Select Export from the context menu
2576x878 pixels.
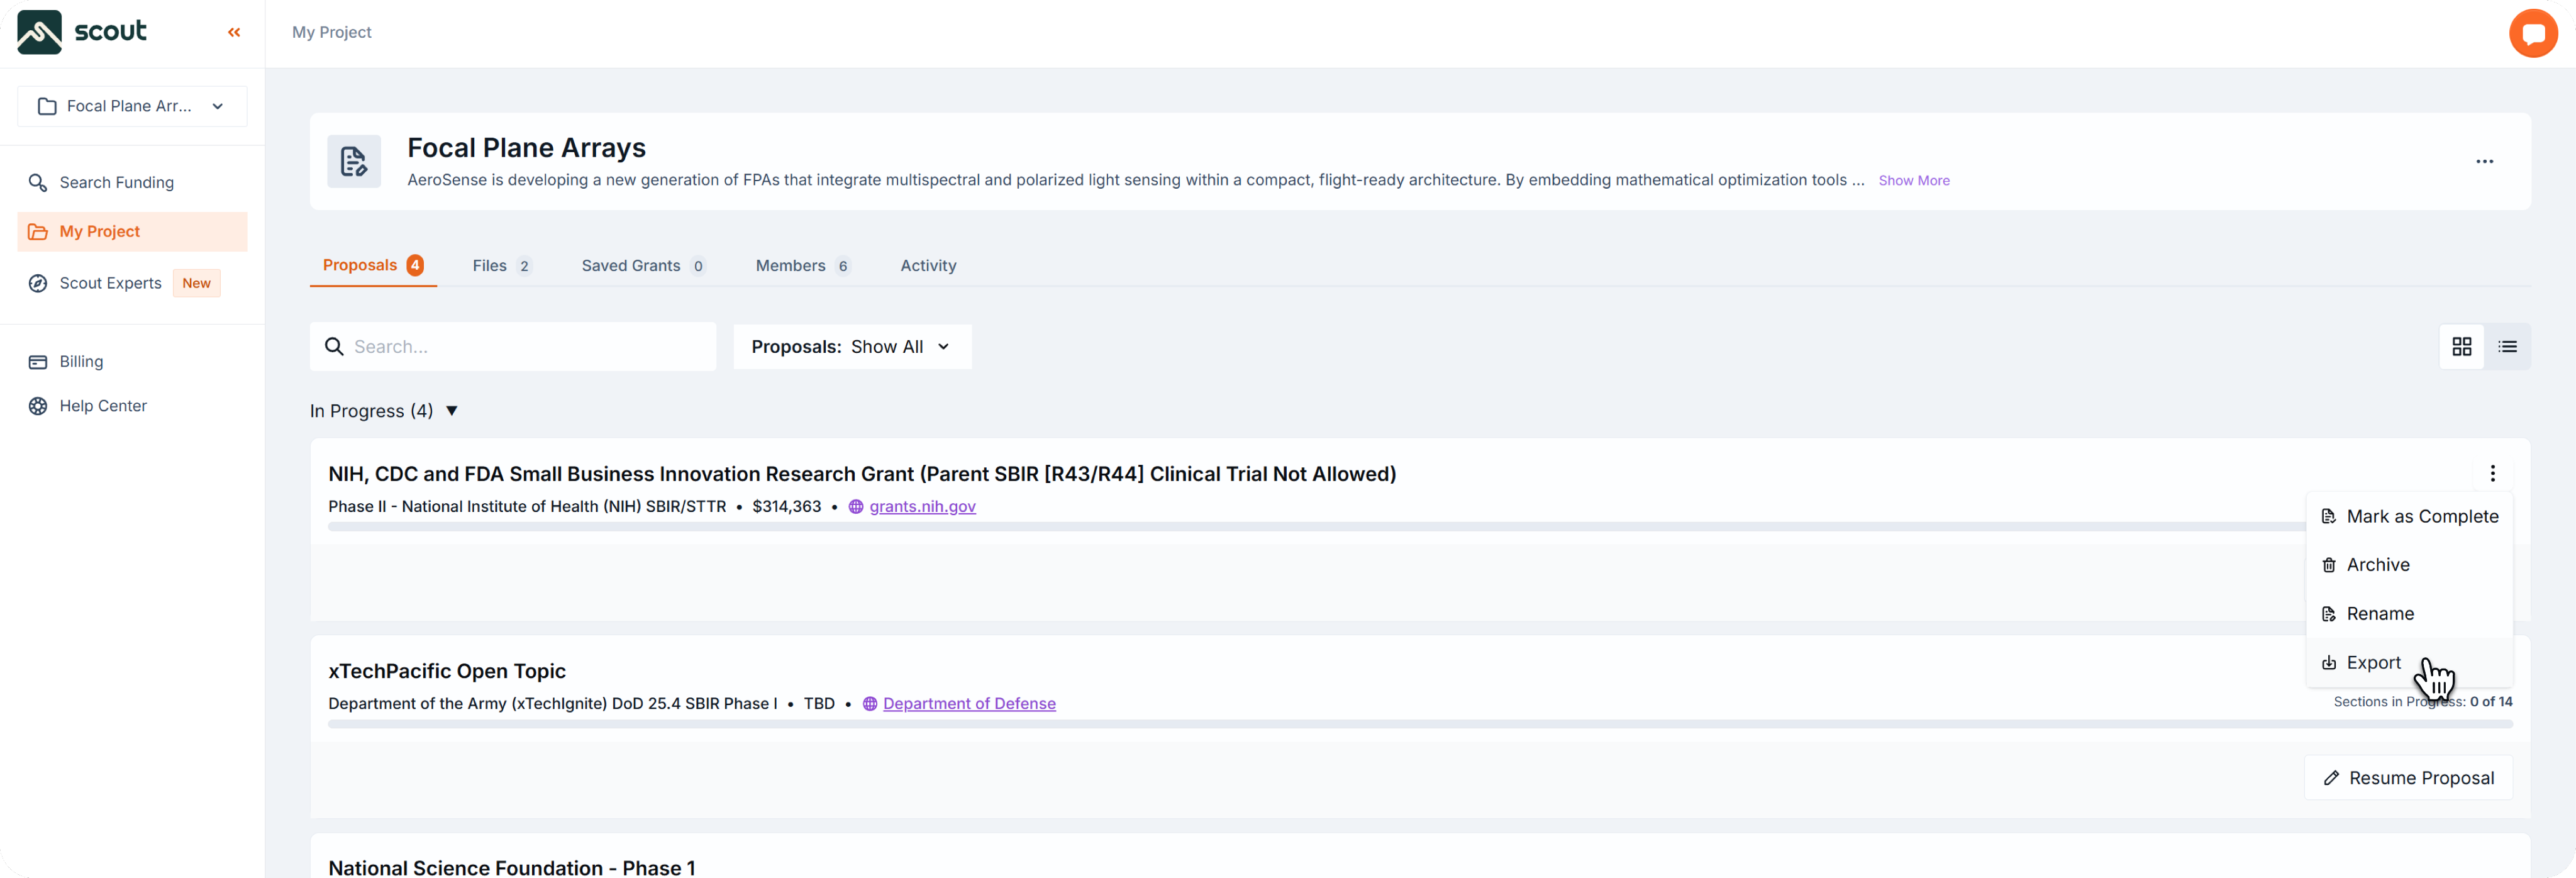[x=2372, y=663]
